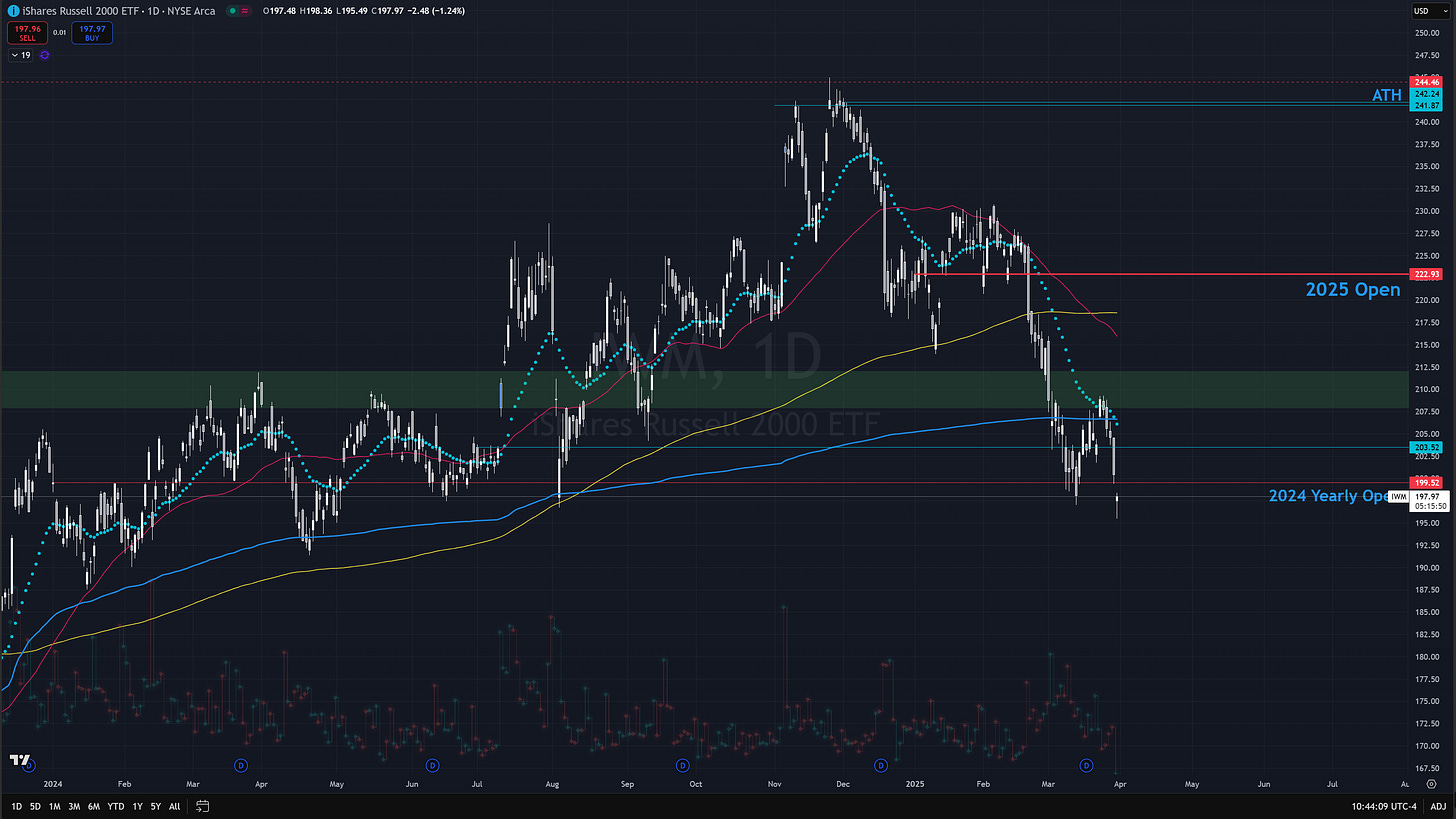
Task: Click the 242.24 teal price label
Action: [x=1427, y=93]
